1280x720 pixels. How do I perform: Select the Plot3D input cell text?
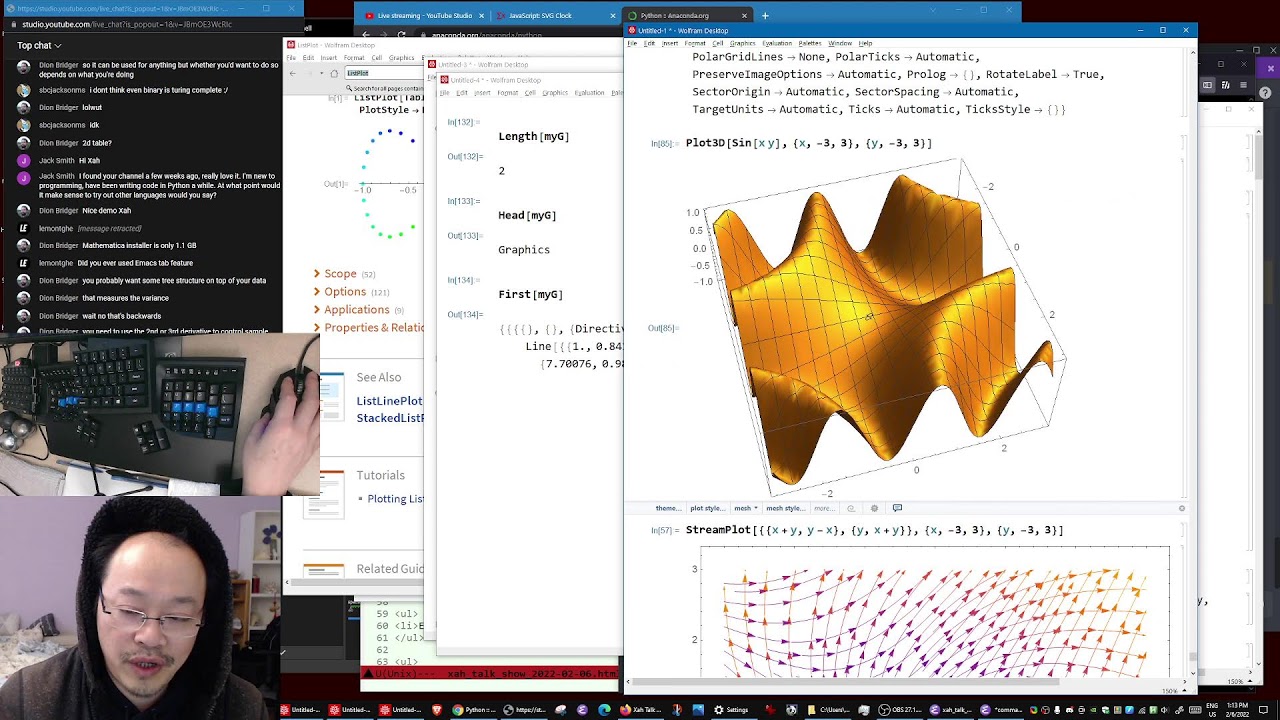pyautogui.click(x=808, y=143)
